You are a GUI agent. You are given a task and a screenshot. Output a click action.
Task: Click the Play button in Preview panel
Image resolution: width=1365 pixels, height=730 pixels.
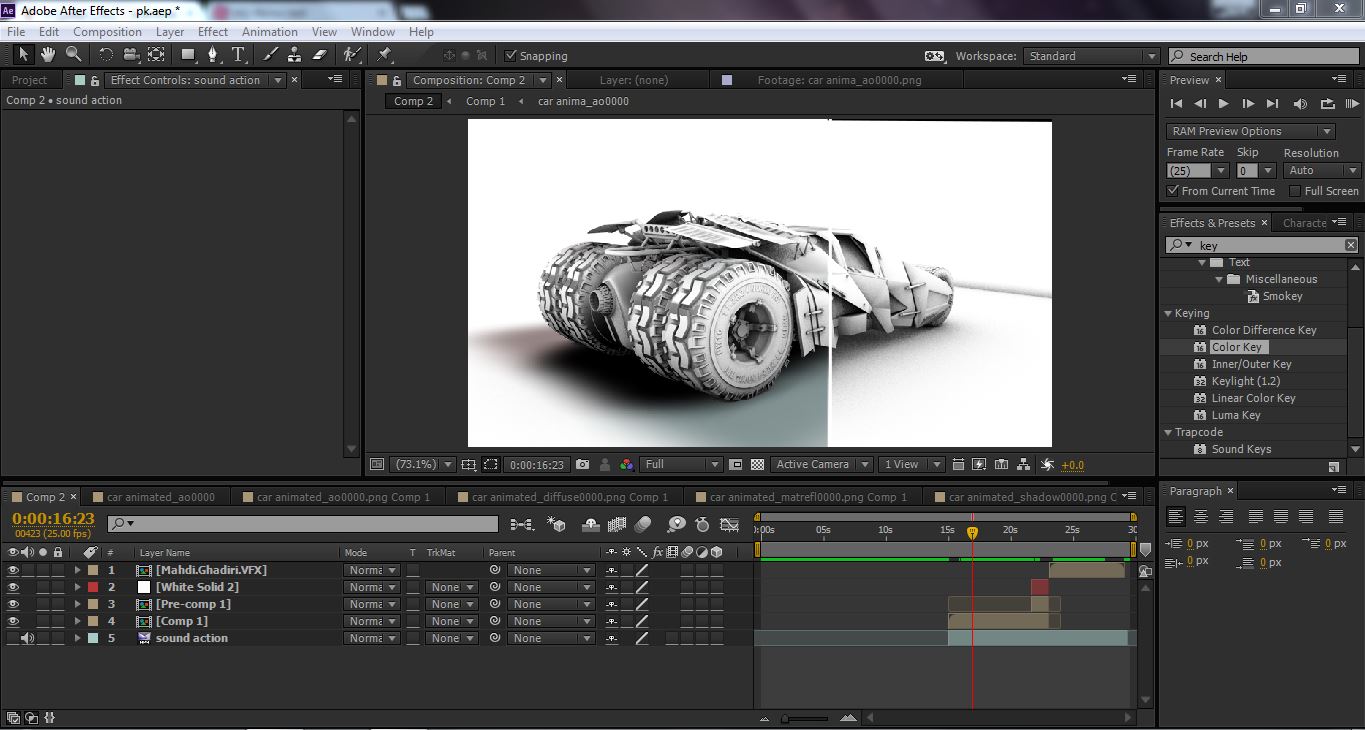[x=1223, y=103]
